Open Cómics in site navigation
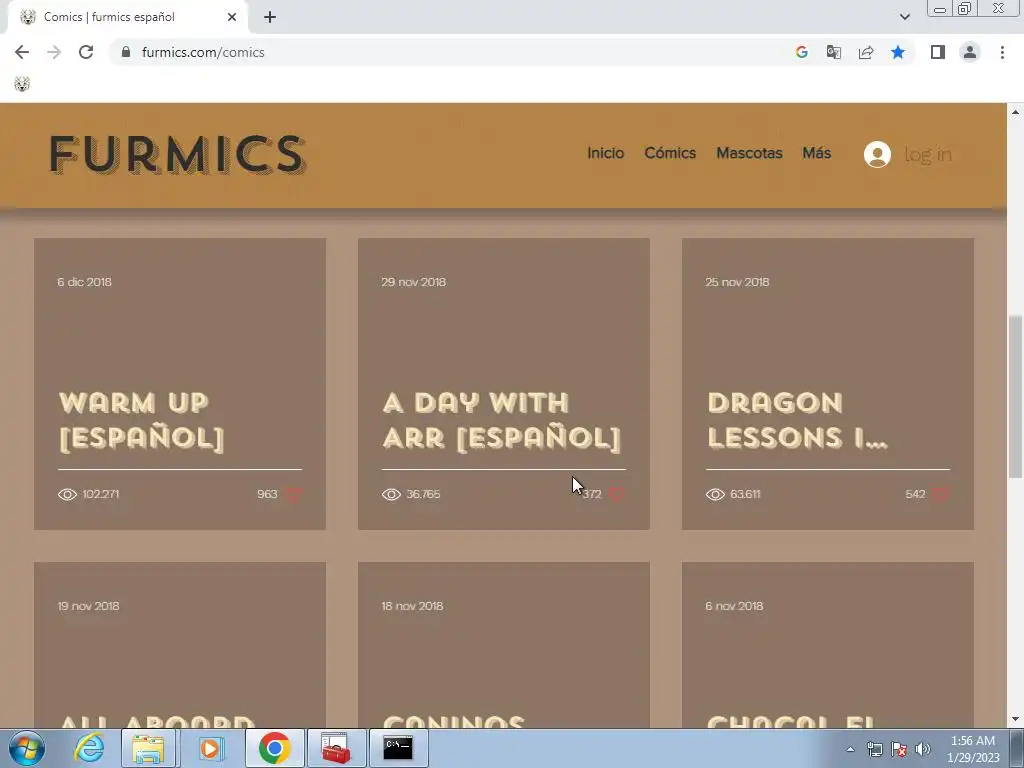Image resolution: width=1024 pixels, height=768 pixels. (x=670, y=153)
